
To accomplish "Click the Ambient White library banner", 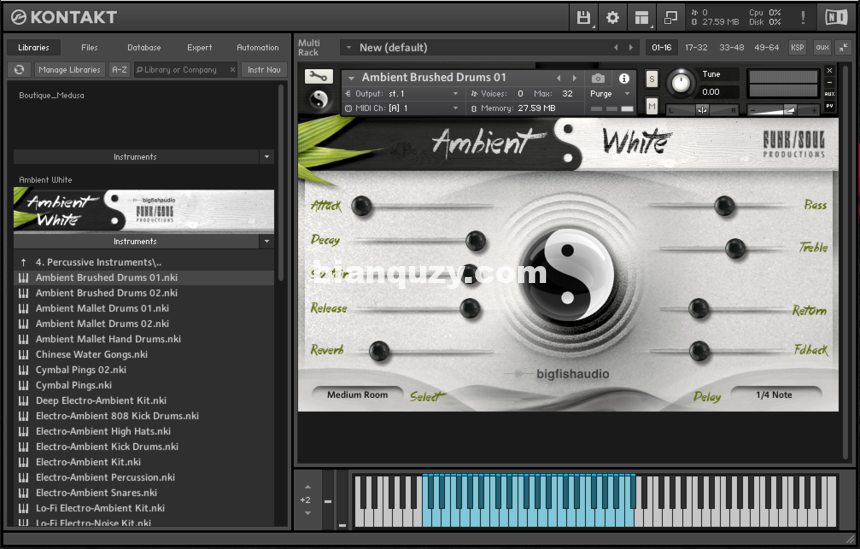I will pyautogui.click(x=144, y=210).
